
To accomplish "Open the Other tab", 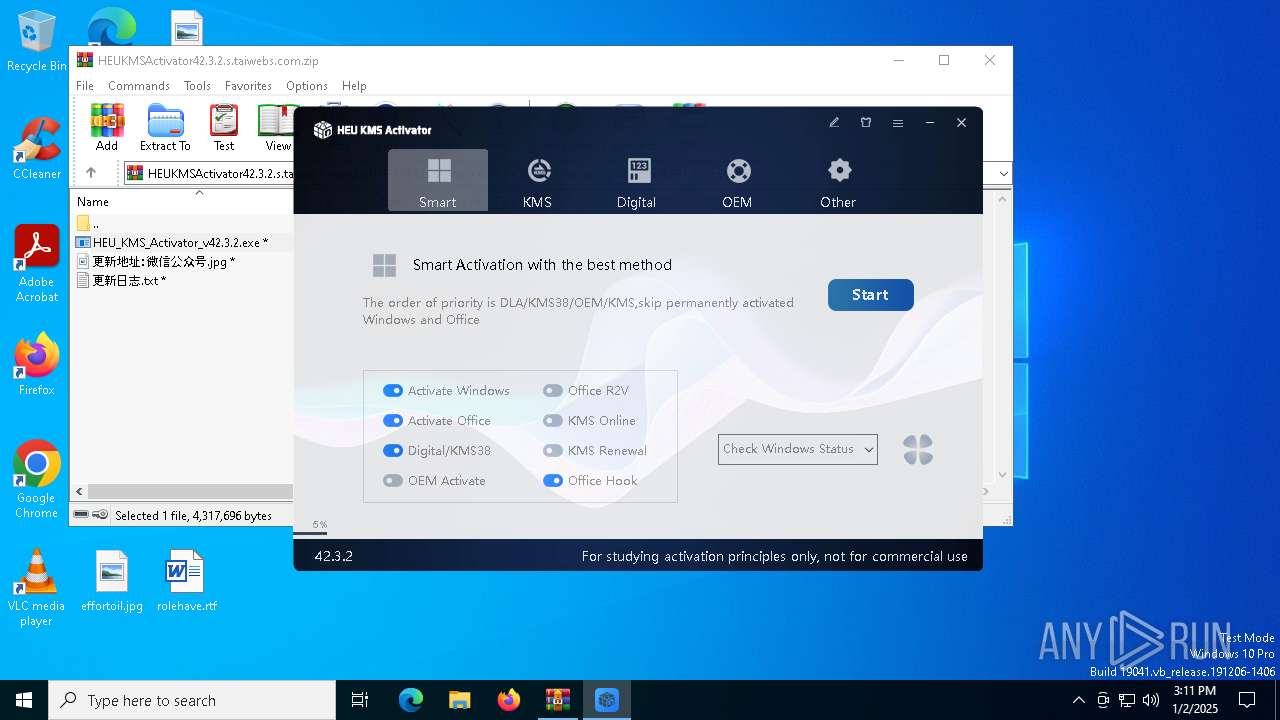I will coord(838,181).
